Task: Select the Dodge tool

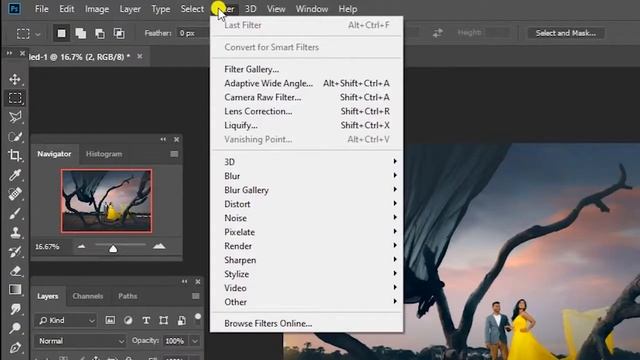Action: pos(15,328)
